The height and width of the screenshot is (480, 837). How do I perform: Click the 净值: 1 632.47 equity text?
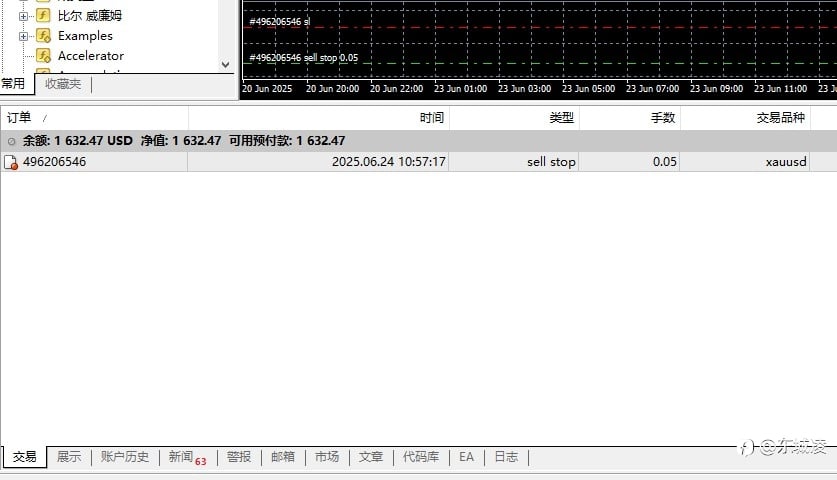[x=181, y=141]
